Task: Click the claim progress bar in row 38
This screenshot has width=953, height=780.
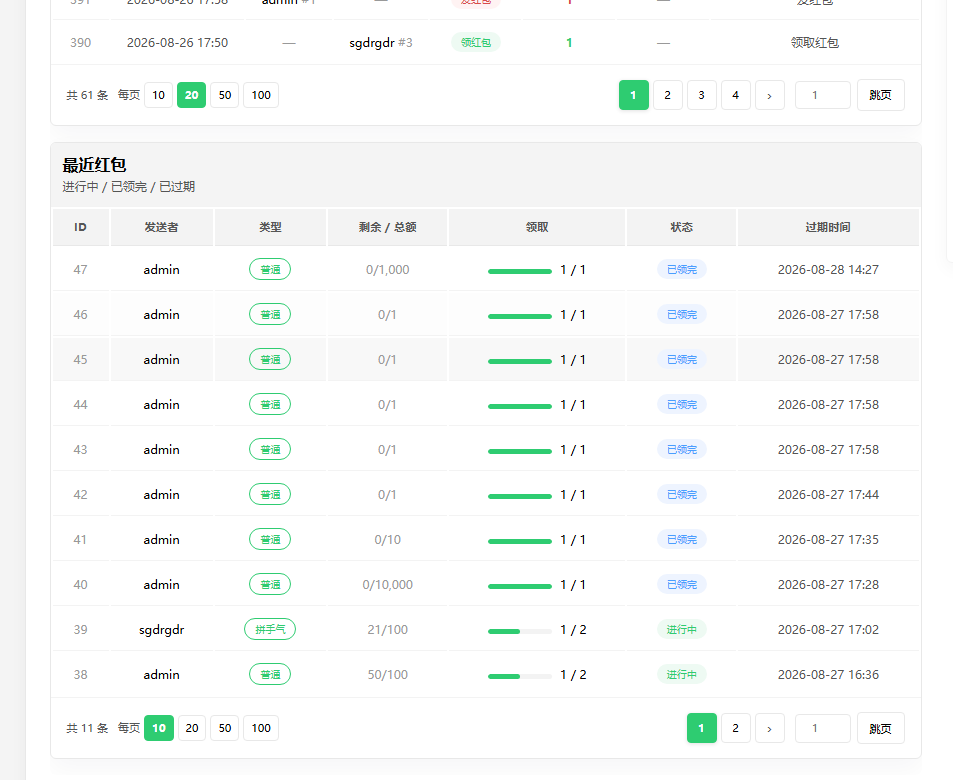Action: coord(520,676)
